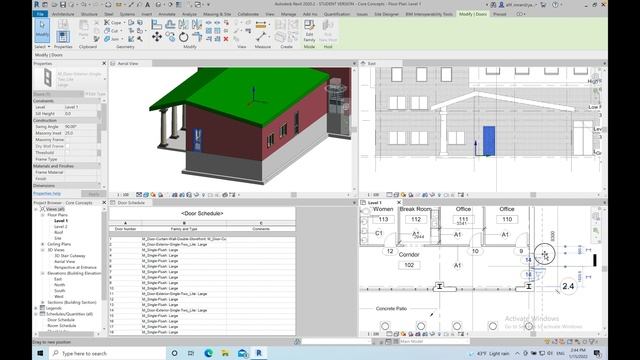This screenshot has width=640, height=360.
Task: Toggle the Dry Wall Frame checkbox
Action: pyautogui.click(x=68, y=146)
